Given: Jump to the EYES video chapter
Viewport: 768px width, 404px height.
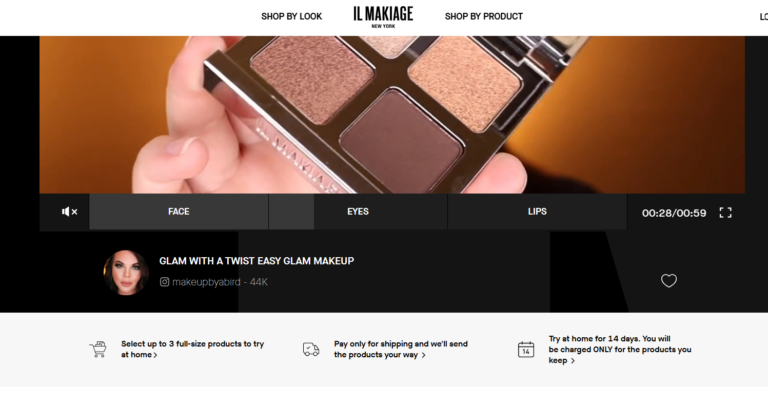Looking at the screenshot, I should click(x=358, y=212).
